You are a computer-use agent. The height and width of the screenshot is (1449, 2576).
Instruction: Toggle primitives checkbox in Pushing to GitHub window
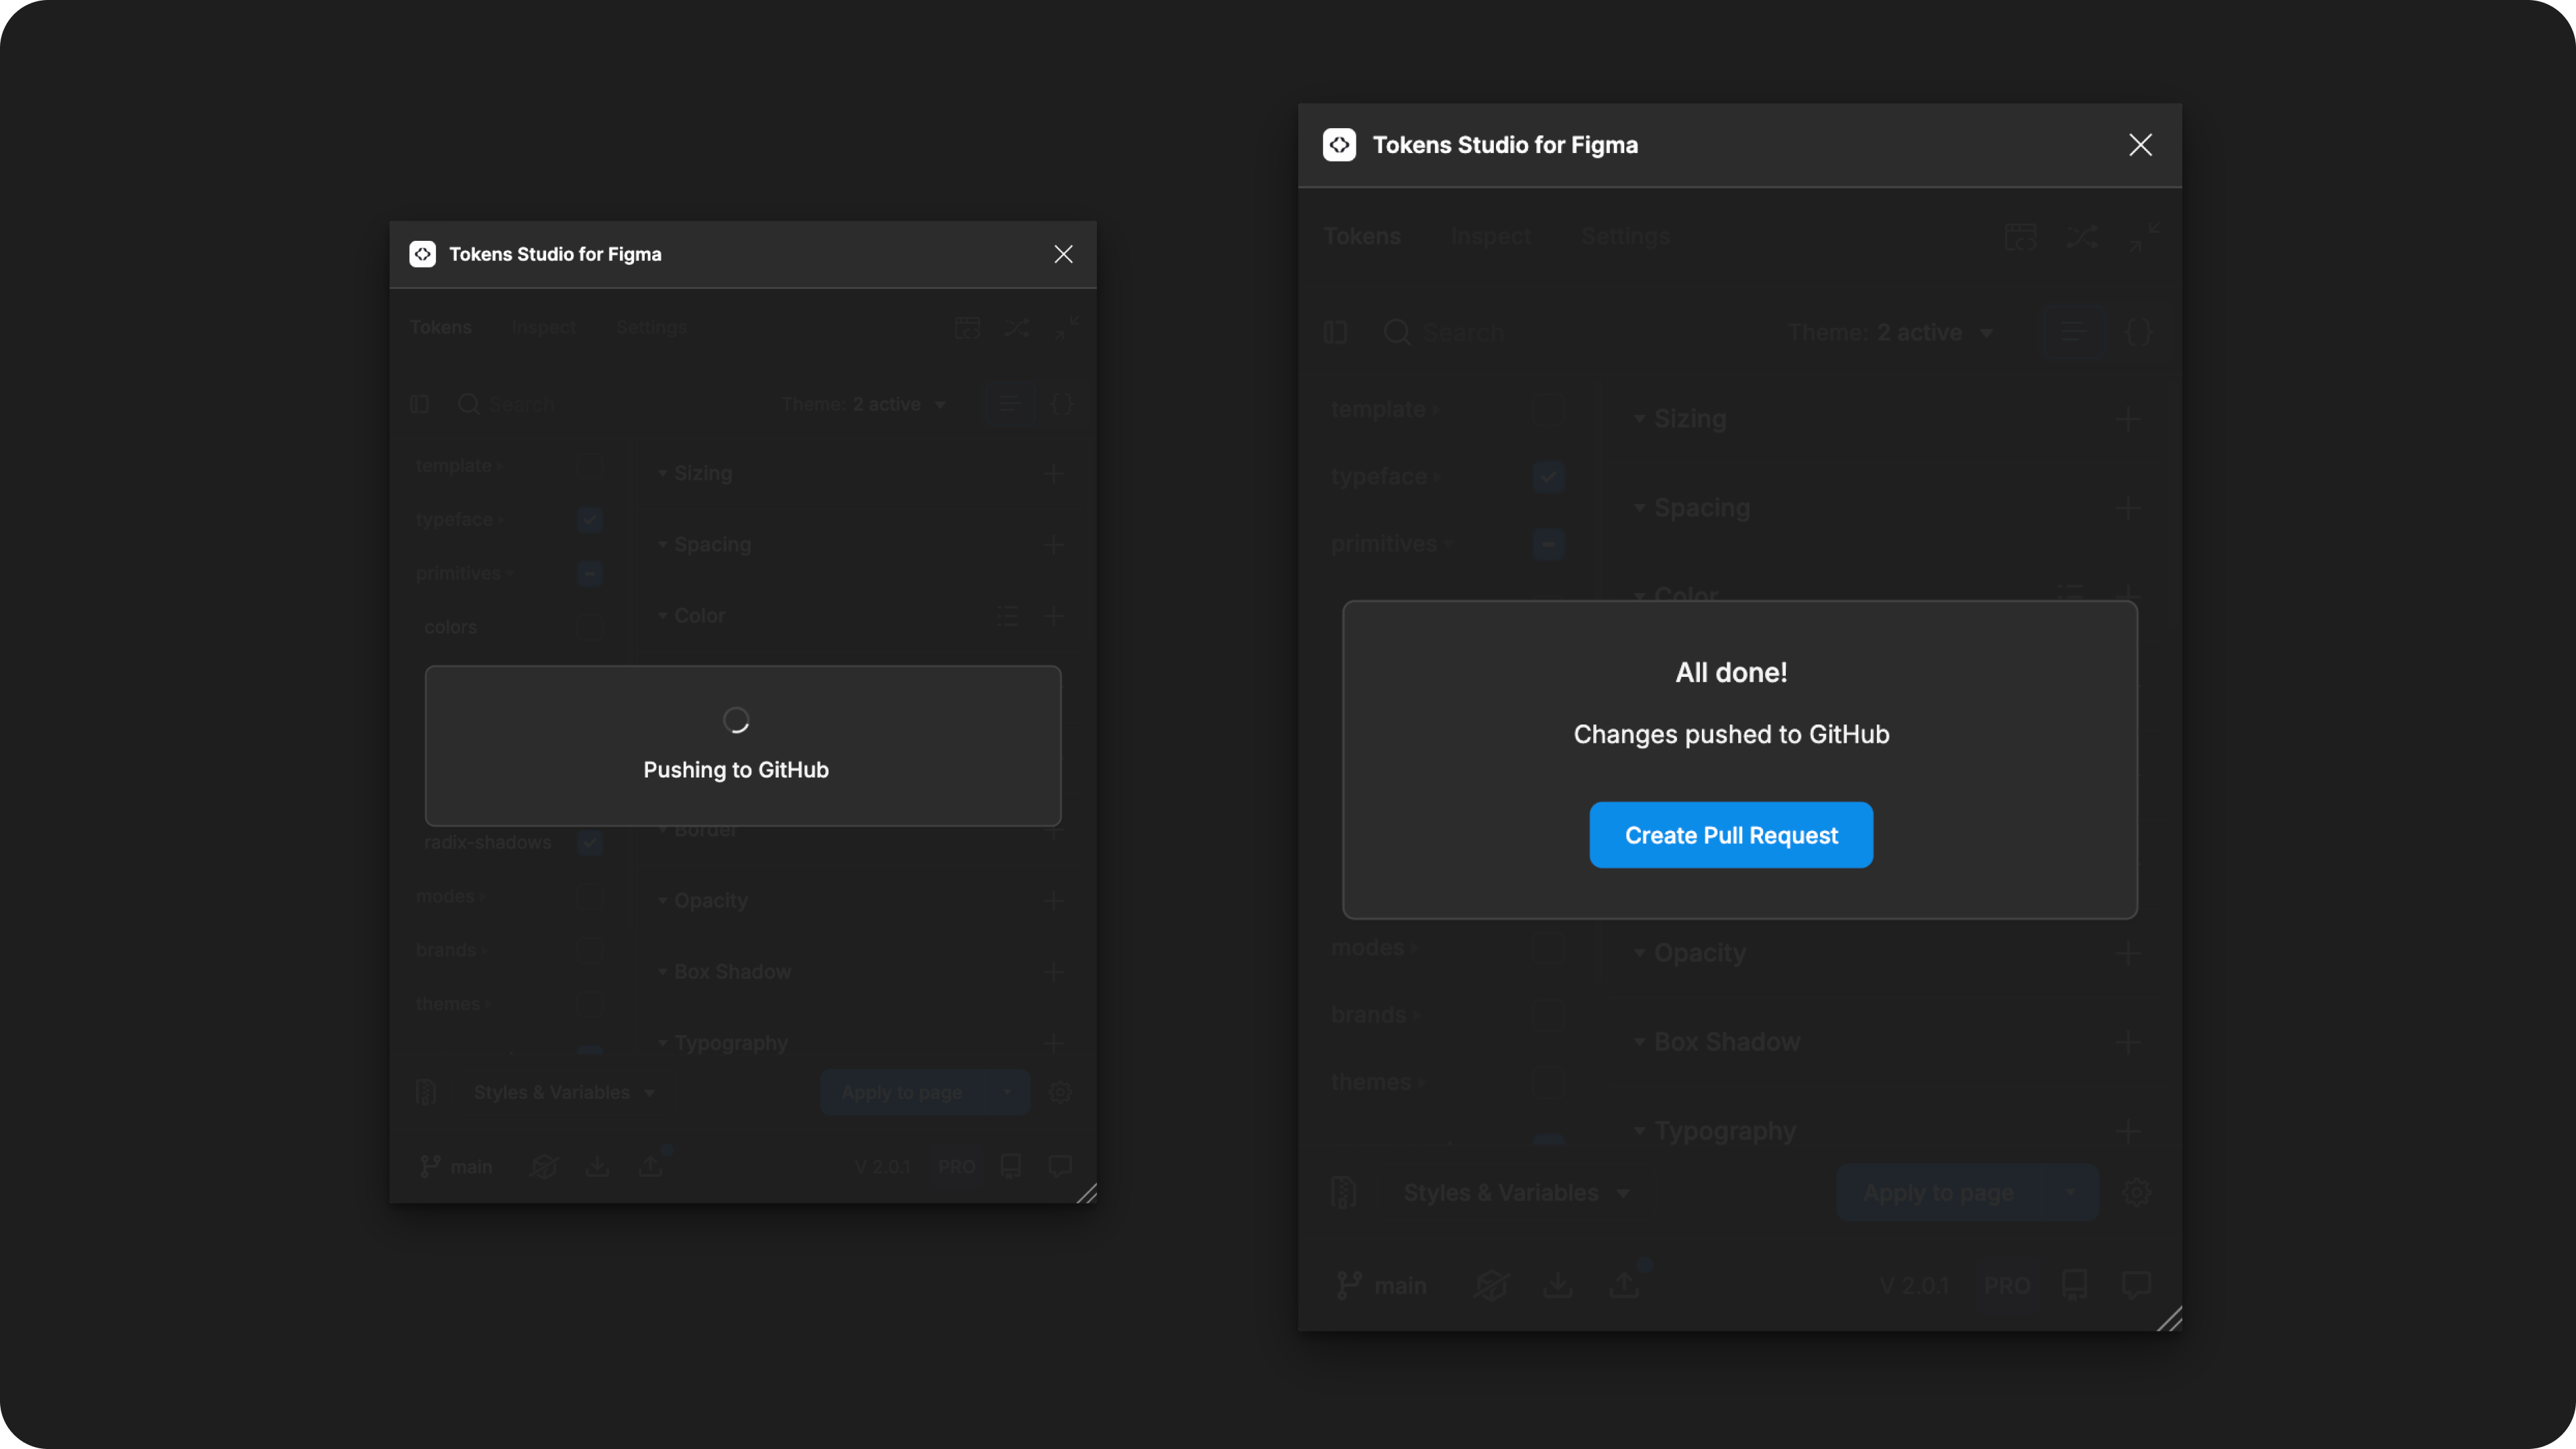pyautogui.click(x=590, y=573)
